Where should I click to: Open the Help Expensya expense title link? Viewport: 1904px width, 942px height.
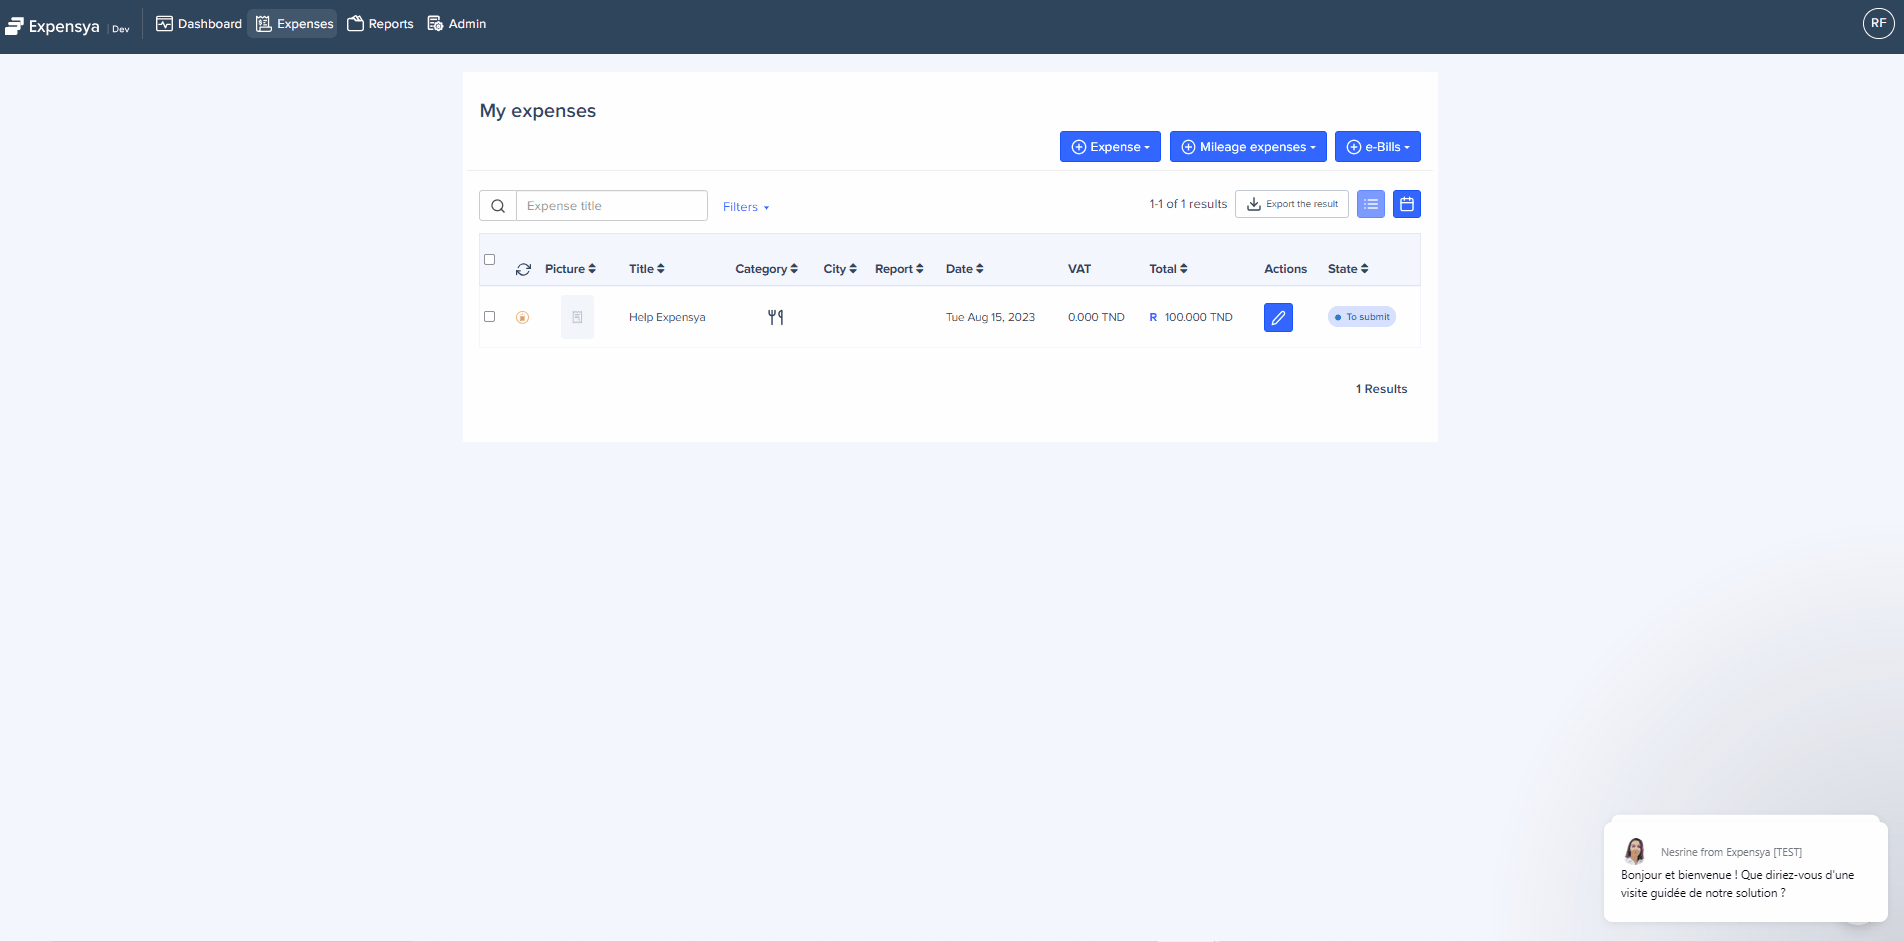coord(667,317)
